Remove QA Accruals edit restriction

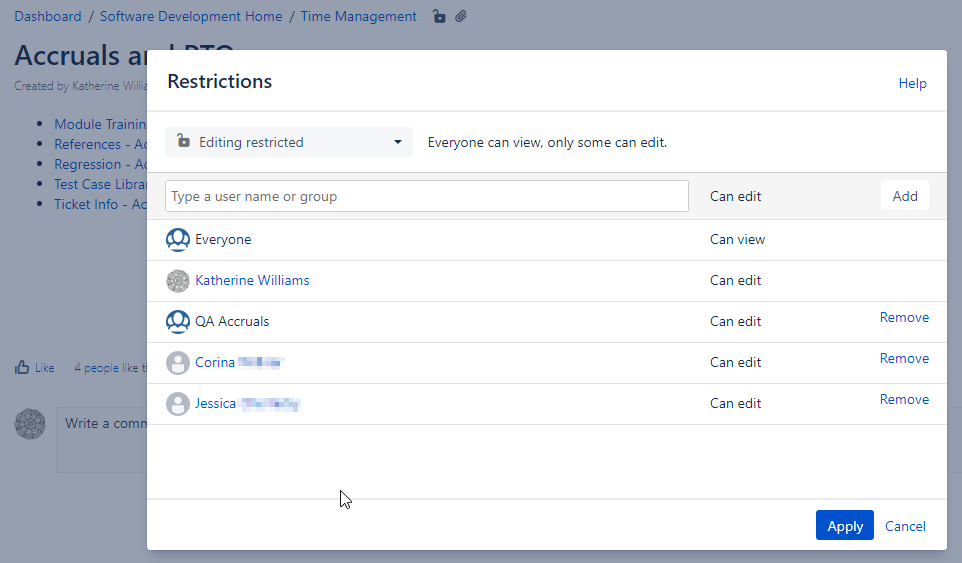tap(904, 318)
